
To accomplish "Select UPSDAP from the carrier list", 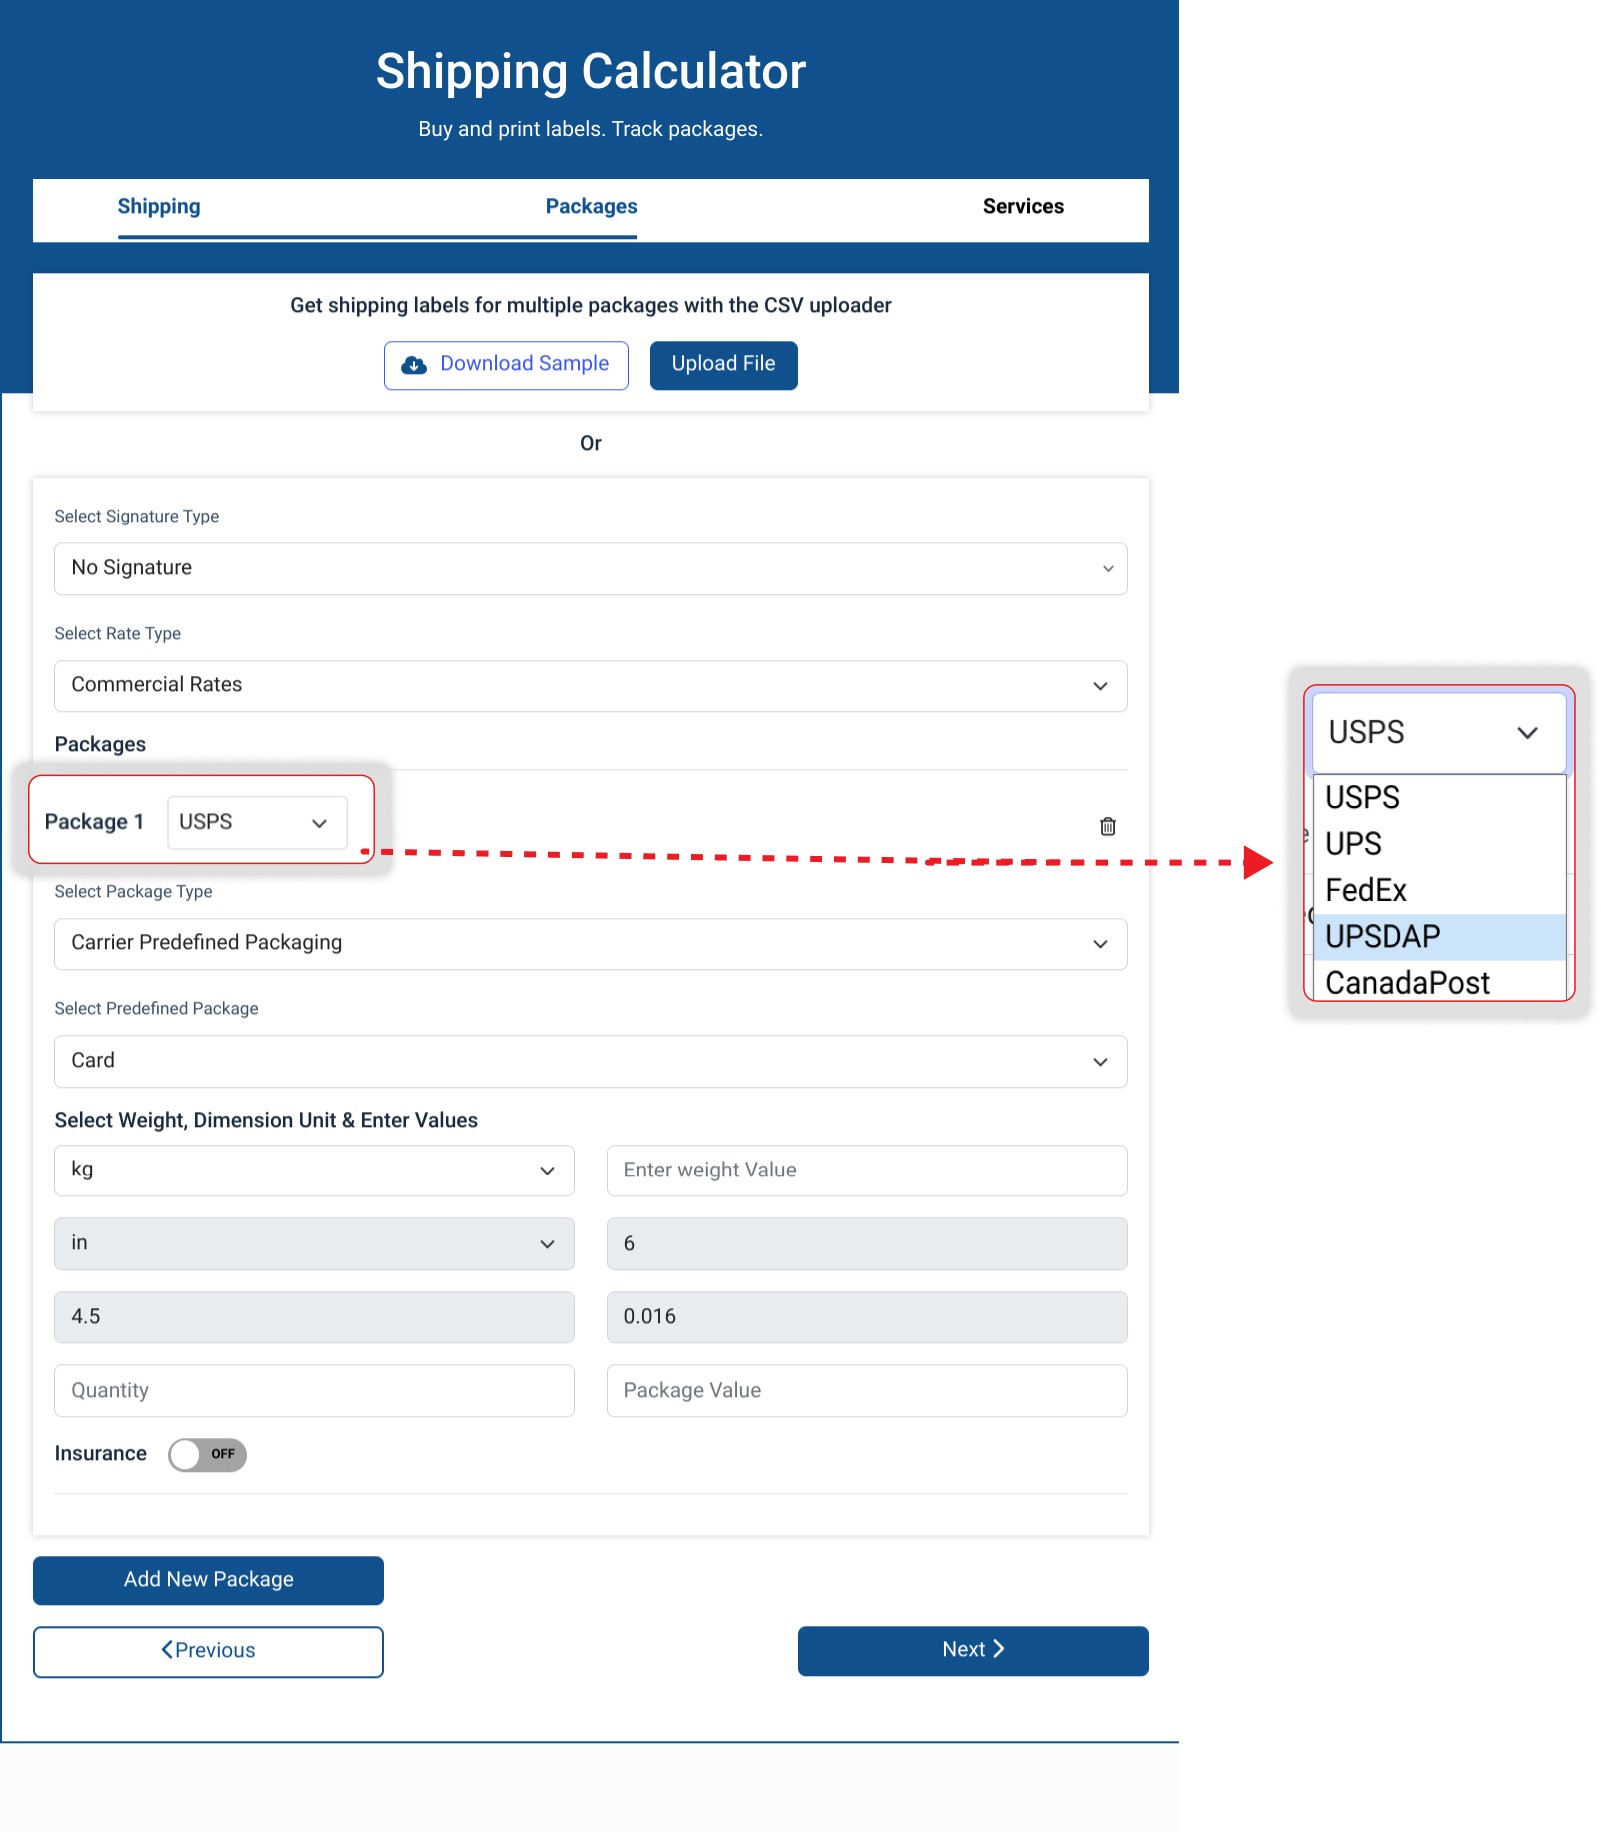I will tap(1383, 936).
